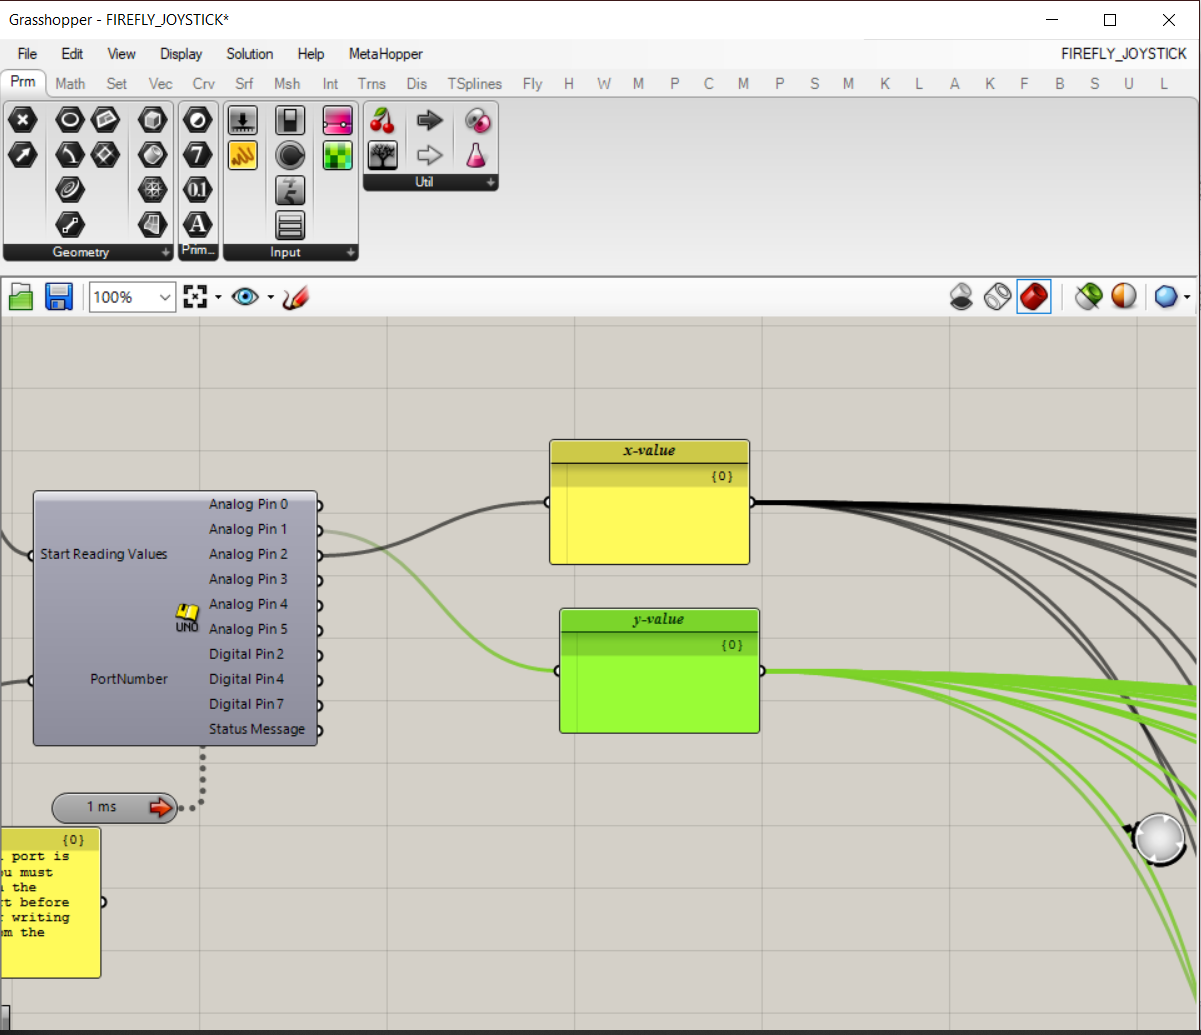Viewport: 1201px width, 1035px height.
Task: Open preview mesh quality dropdown arrow
Action: (1187, 297)
